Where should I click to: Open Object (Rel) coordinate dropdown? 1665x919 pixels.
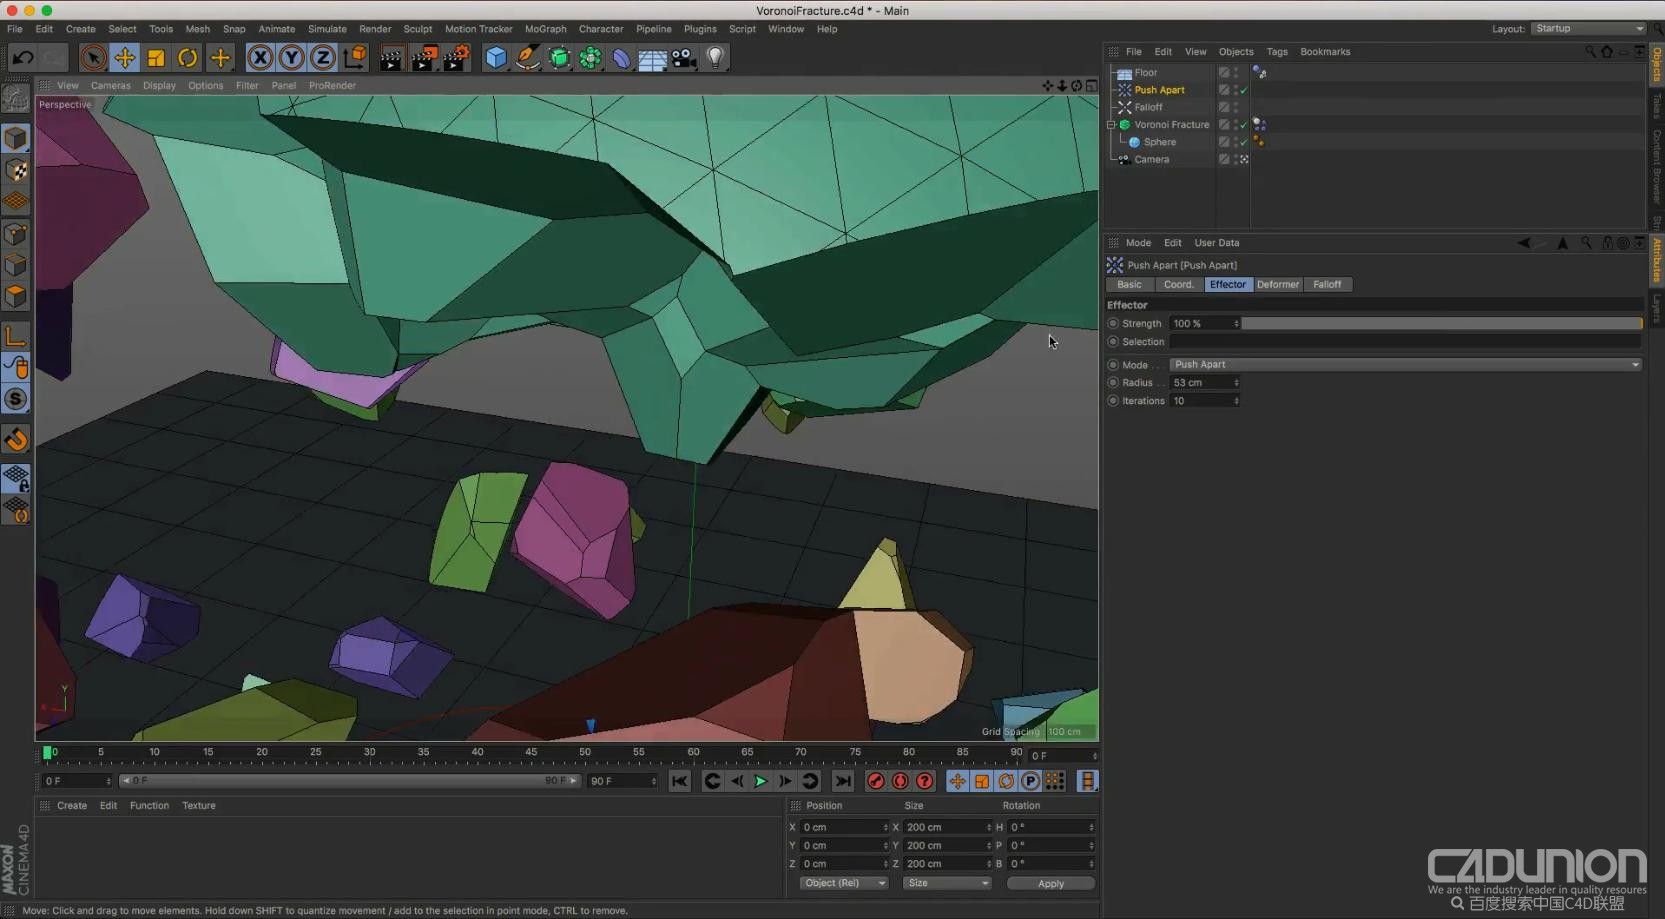(x=844, y=884)
